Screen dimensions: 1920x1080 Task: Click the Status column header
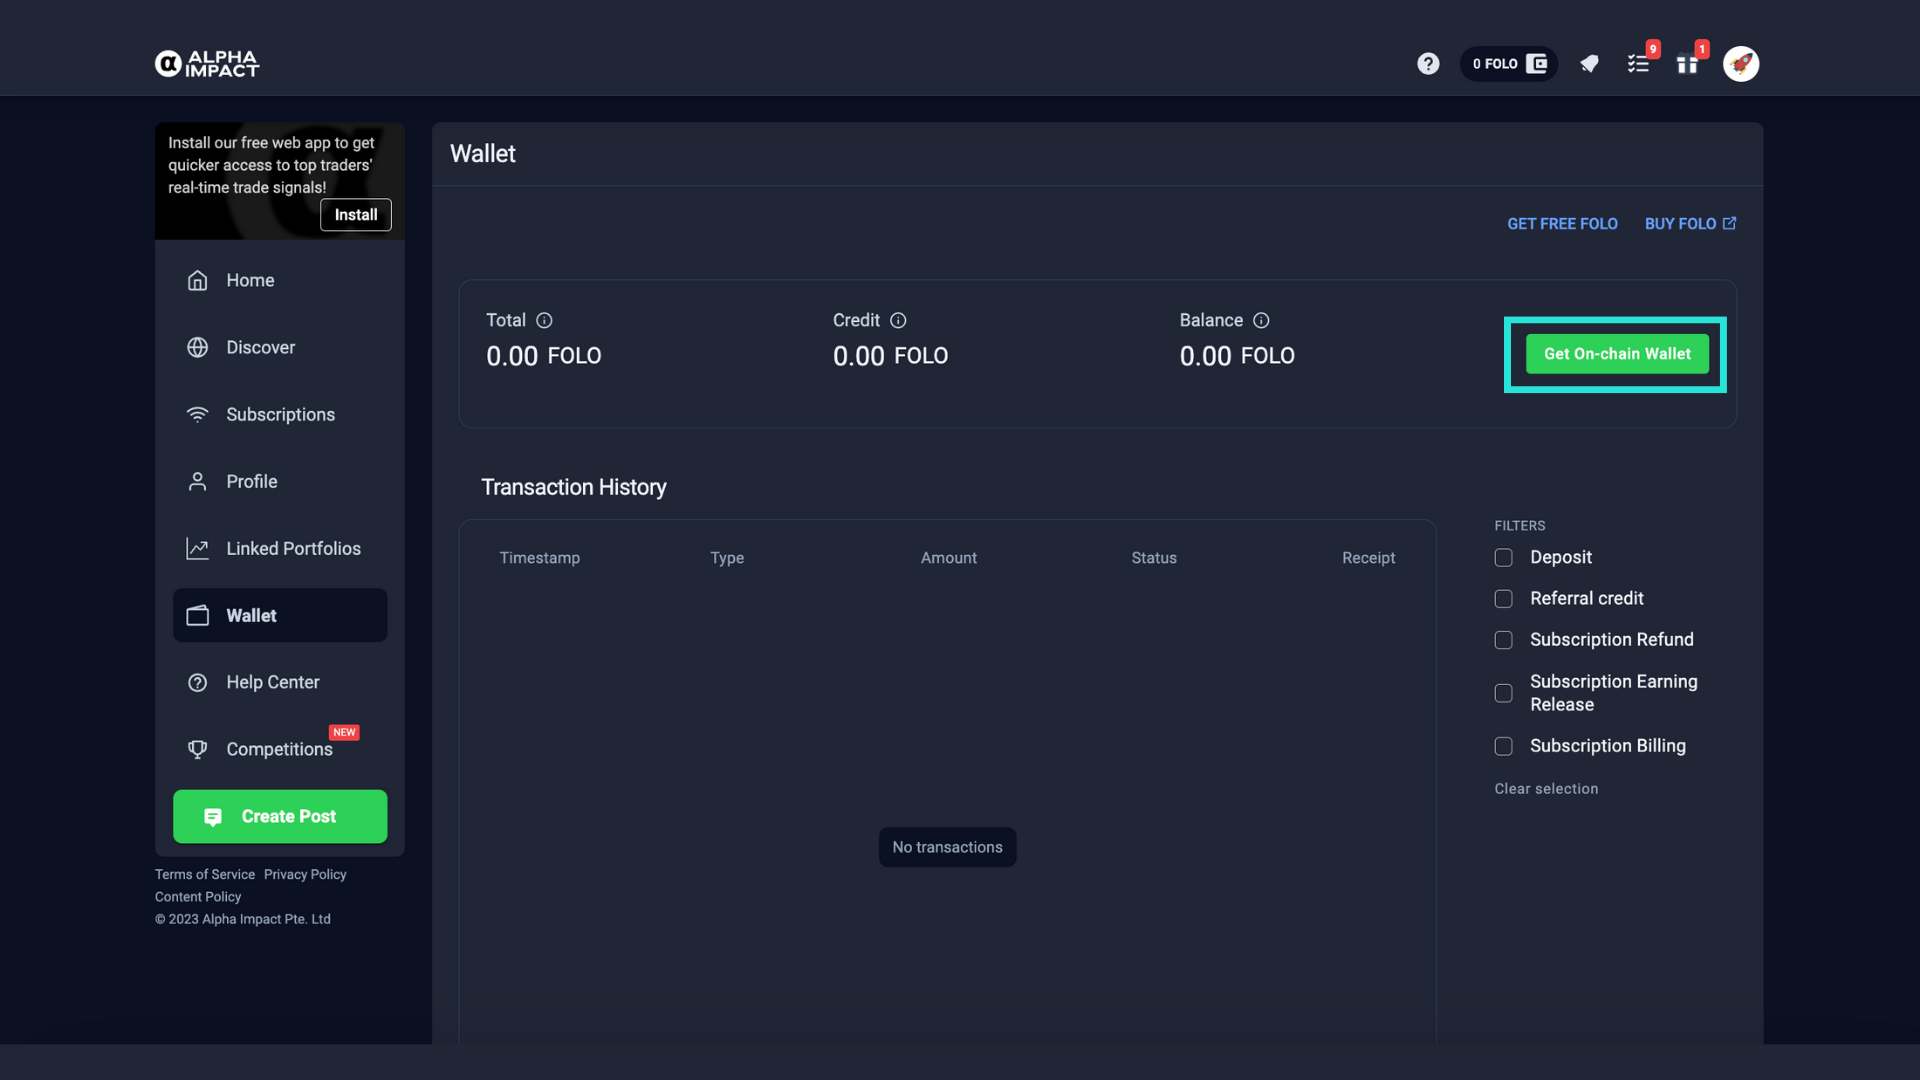click(x=1154, y=558)
